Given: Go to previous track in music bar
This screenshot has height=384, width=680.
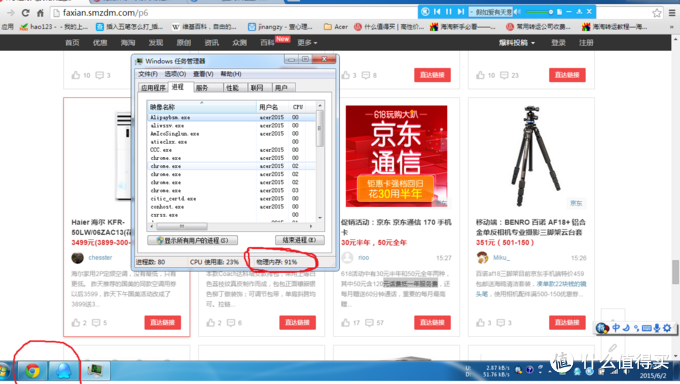Looking at the screenshot, I should [437, 12].
